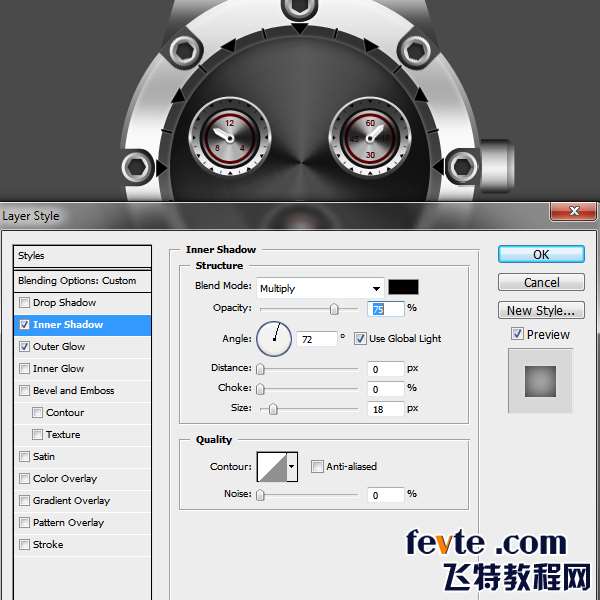Click the New Style... button
Viewport: 600px width, 600px height.
[541, 311]
